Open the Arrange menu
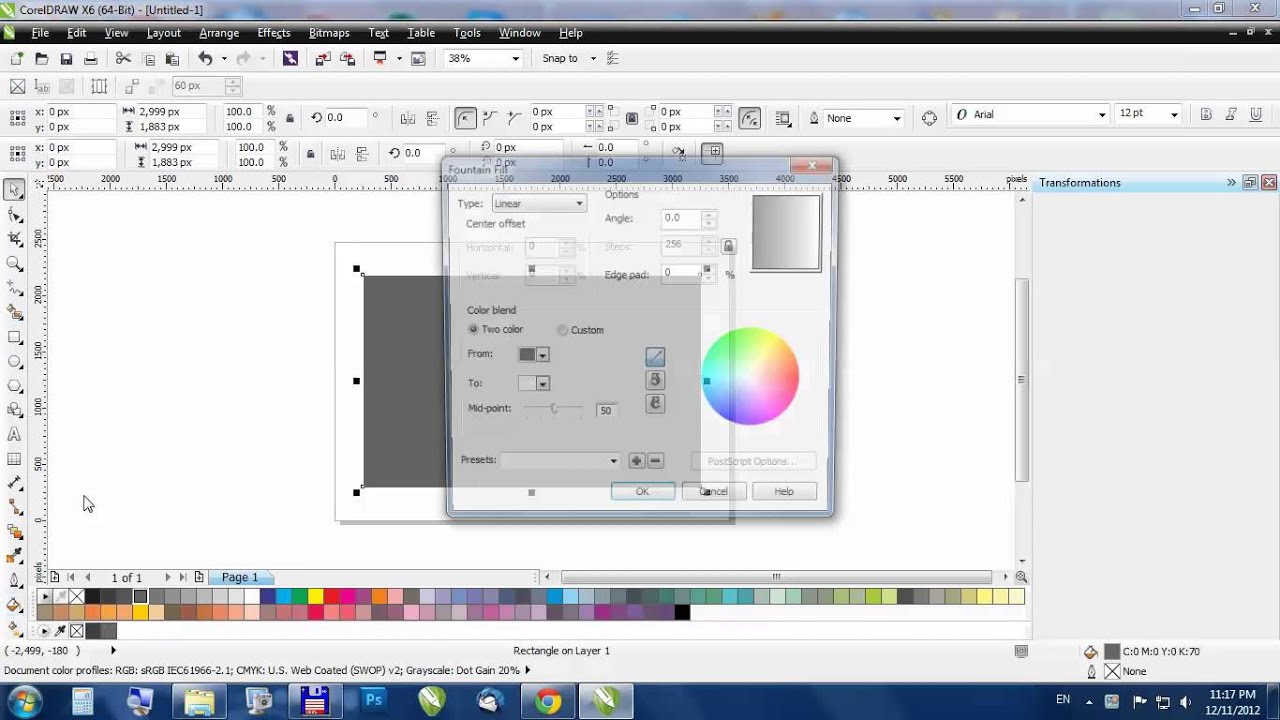Viewport: 1280px width, 720px height. [x=219, y=33]
